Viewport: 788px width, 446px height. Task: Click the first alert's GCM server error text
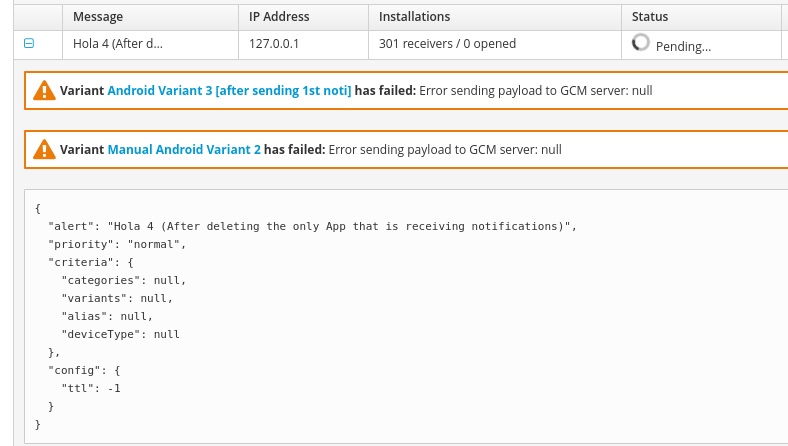(536, 90)
